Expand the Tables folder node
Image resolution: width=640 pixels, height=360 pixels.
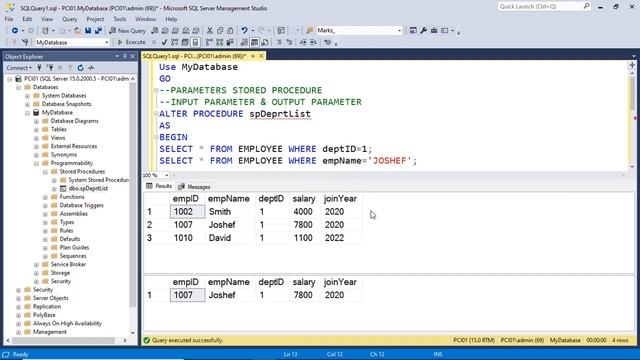pos(36,129)
